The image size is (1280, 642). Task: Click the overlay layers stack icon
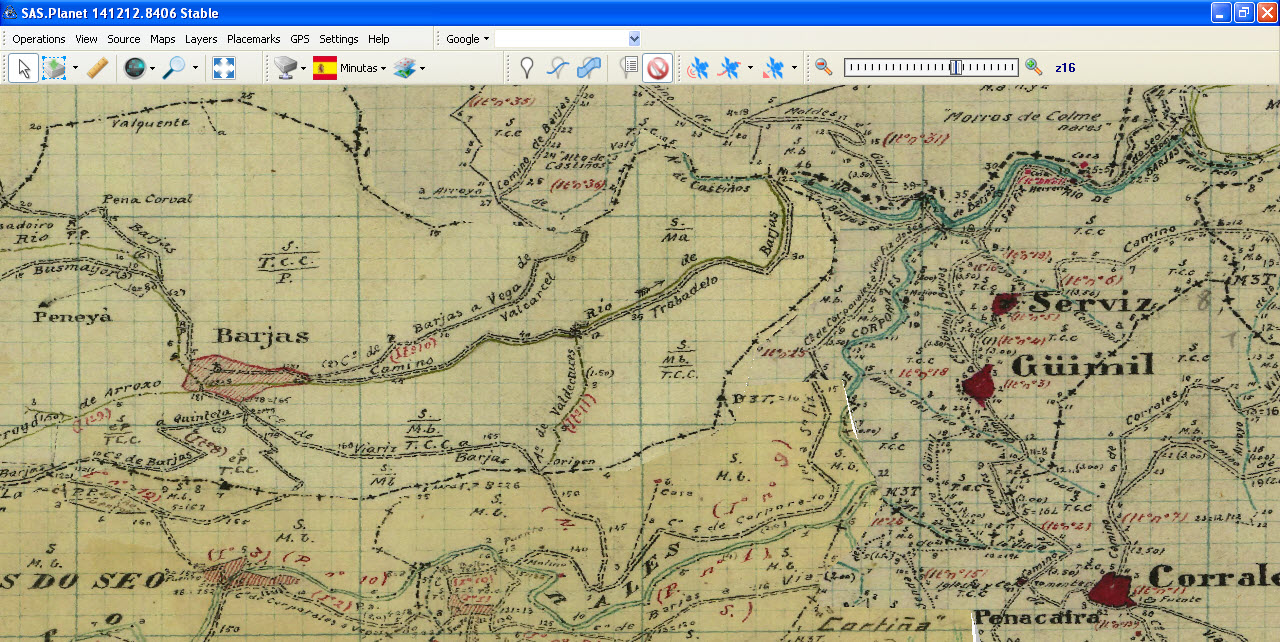point(405,68)
